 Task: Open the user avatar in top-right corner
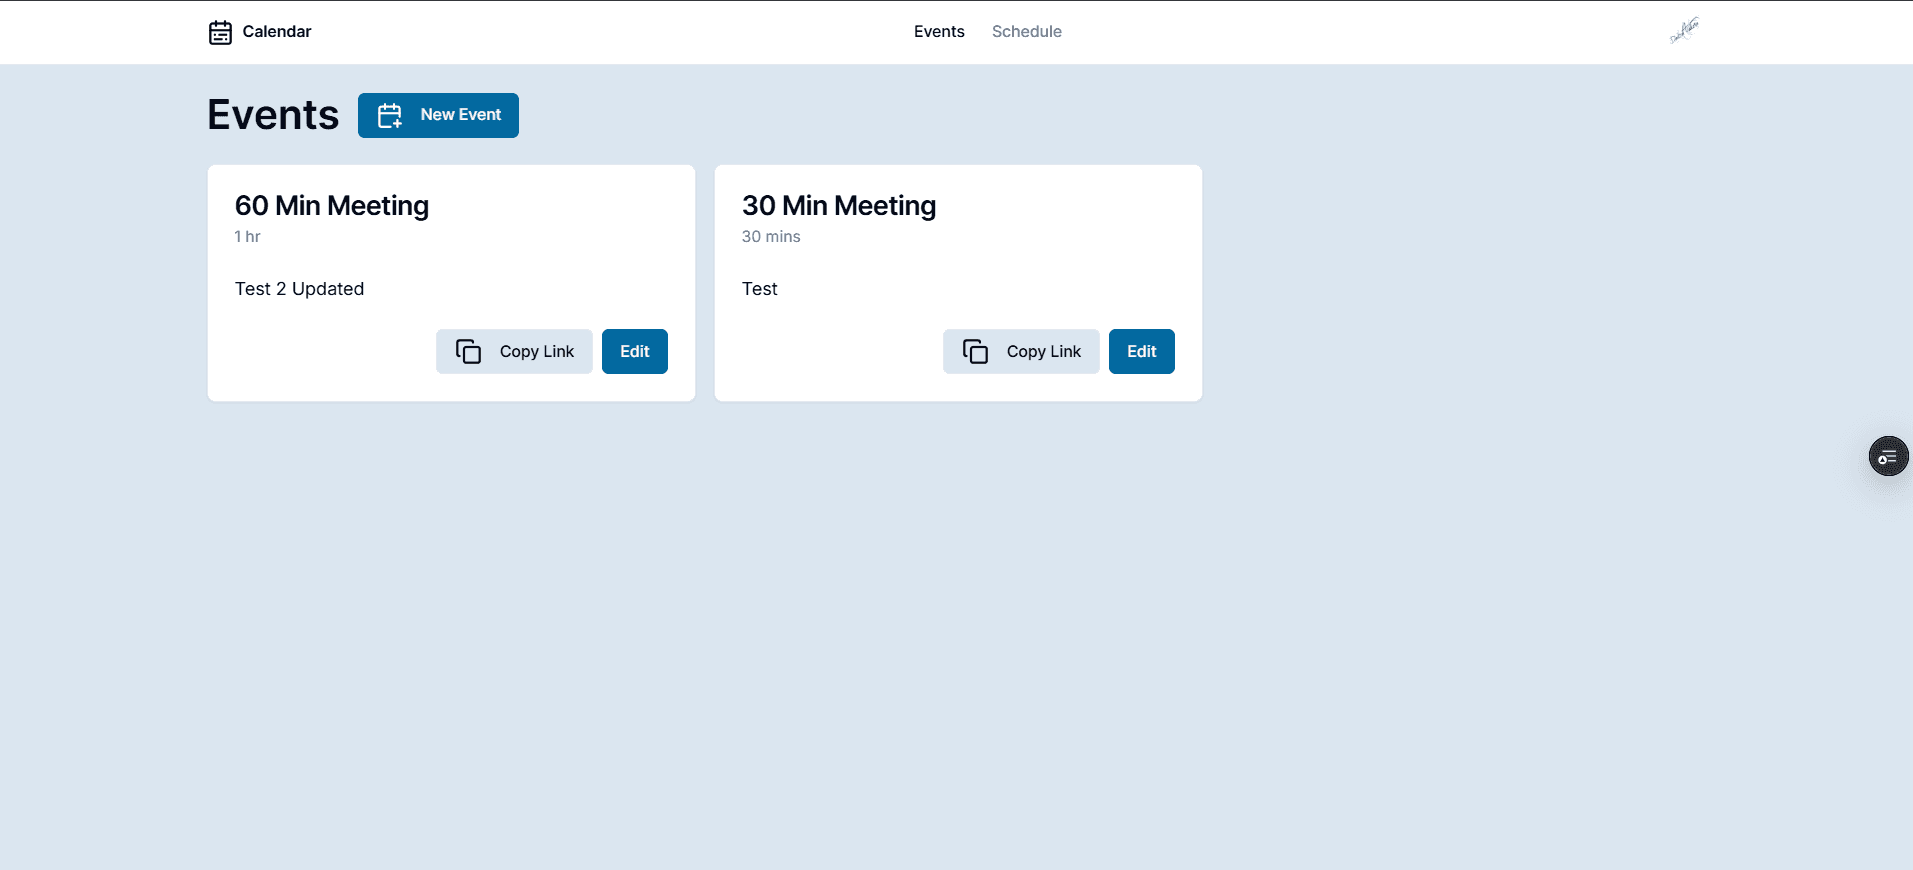1684,31
